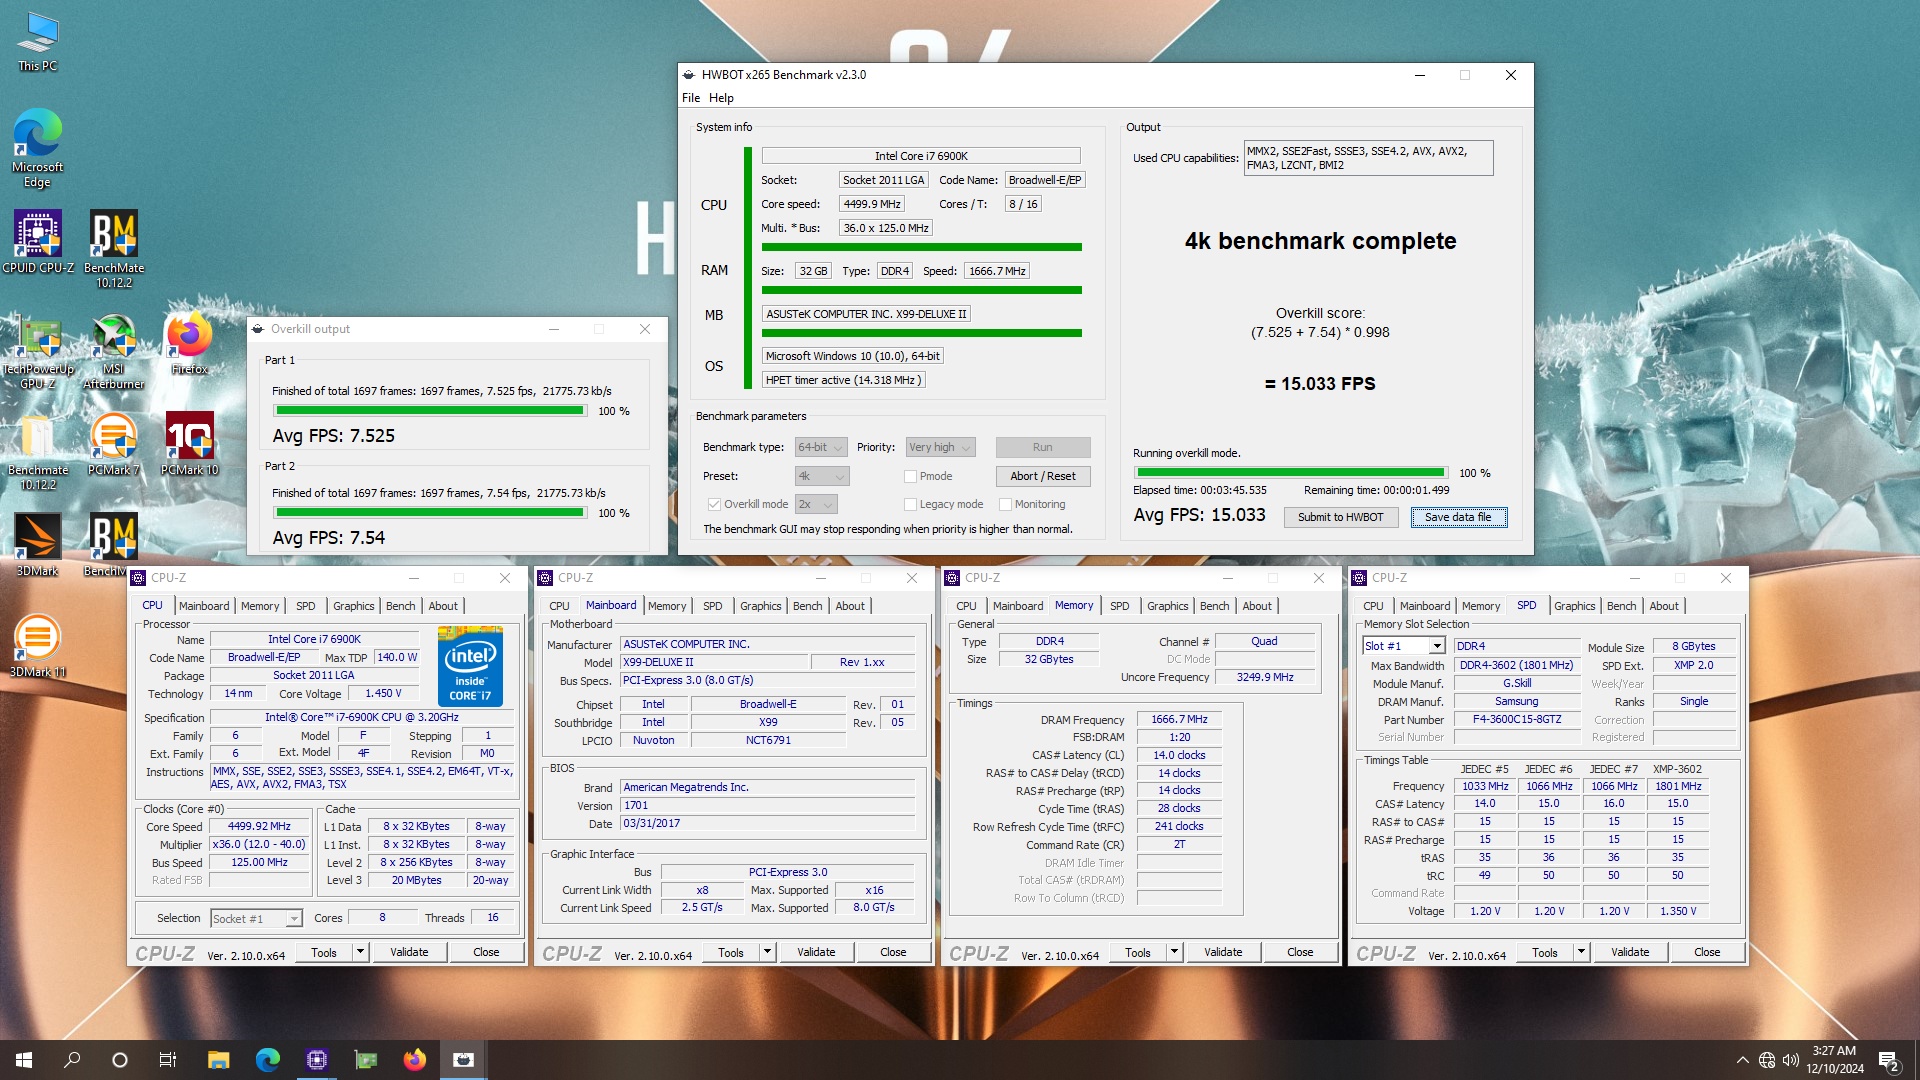Launch PCMark 10 desktop icon
Viewport: 1920px width, 1080px height.
(190, 444)
